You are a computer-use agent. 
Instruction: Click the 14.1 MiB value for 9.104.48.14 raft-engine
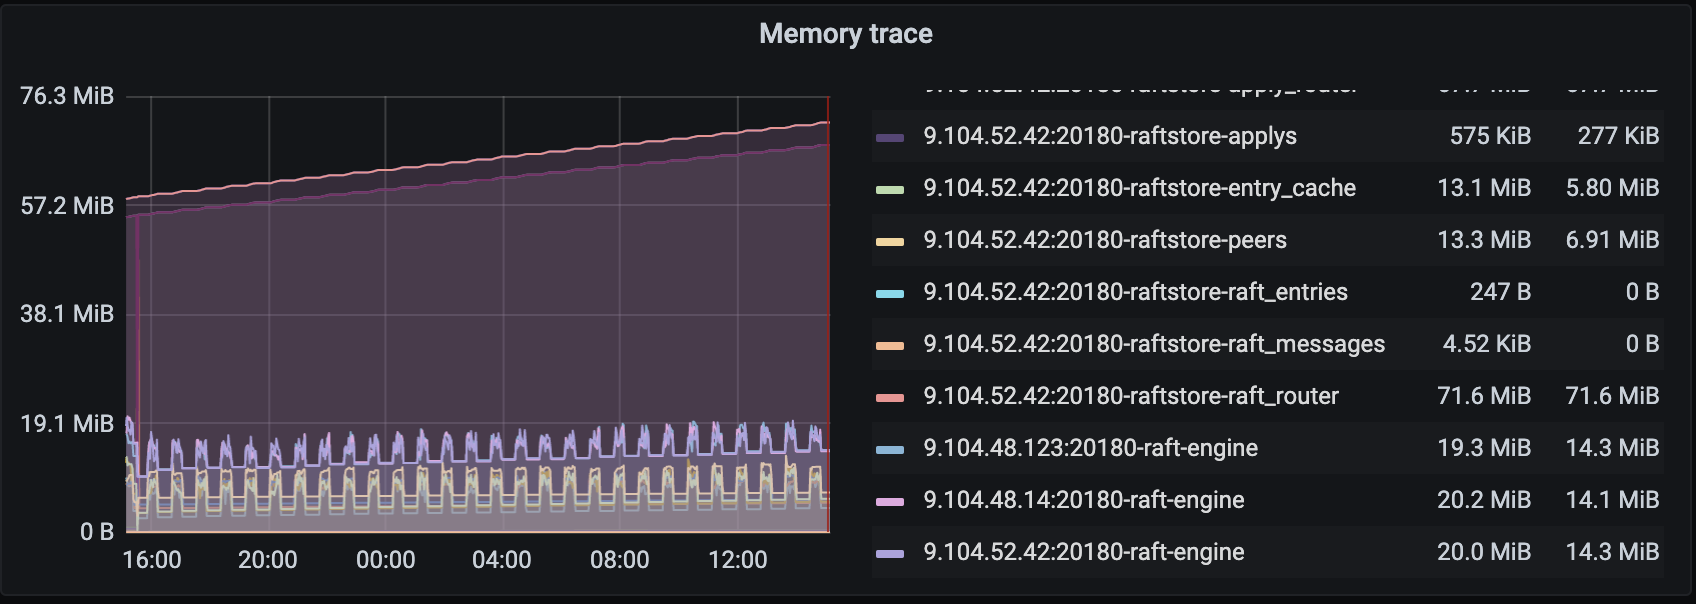pos(1612,500)
